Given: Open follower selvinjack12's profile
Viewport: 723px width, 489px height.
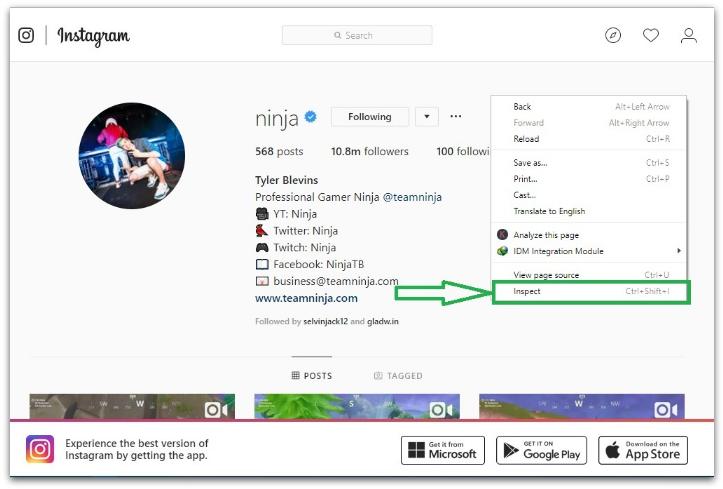Looking at the screenshot, I should coord(326,321).
